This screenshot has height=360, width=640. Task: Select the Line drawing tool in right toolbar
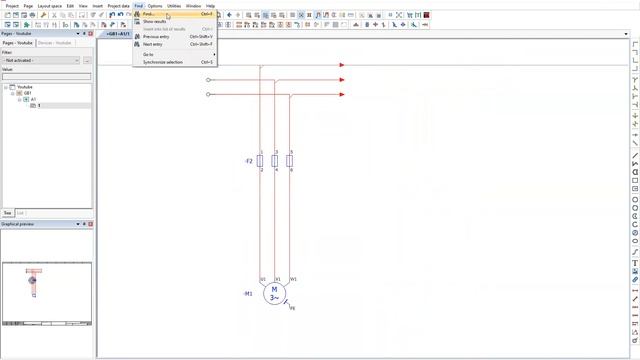(635, 156)
